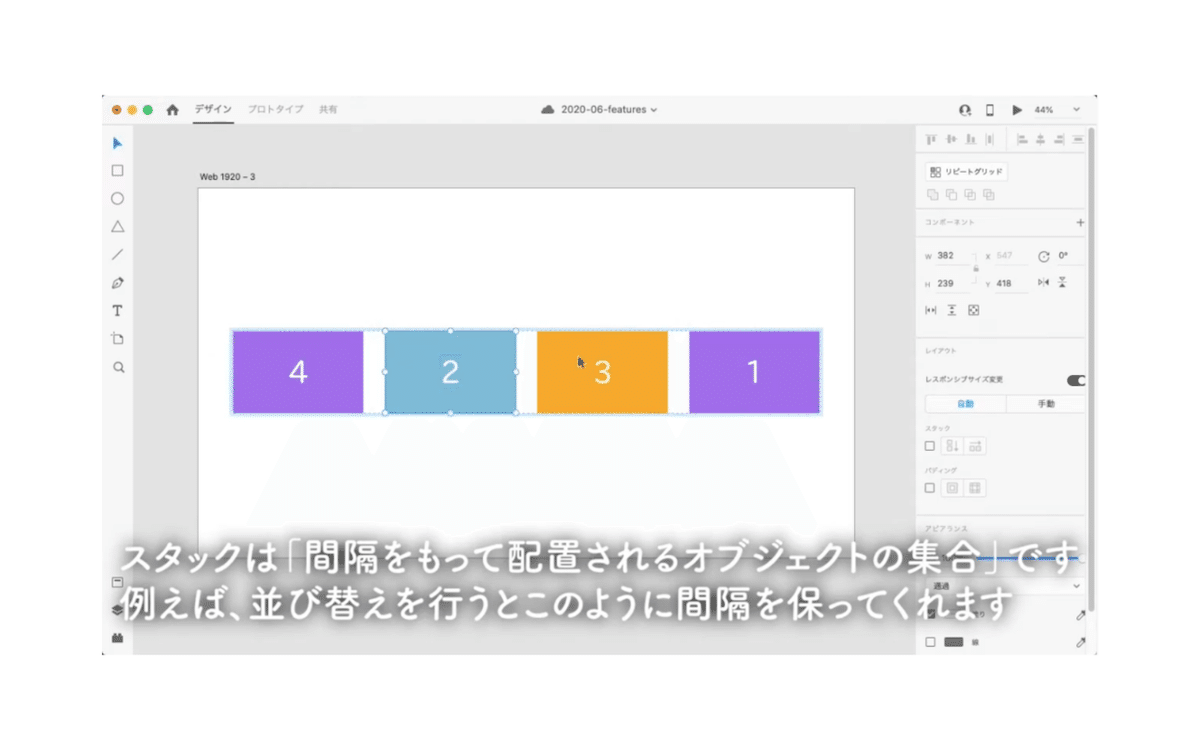Flip the selection horizontally
Screen dimensions: 1200x750
pos(1044,283)
